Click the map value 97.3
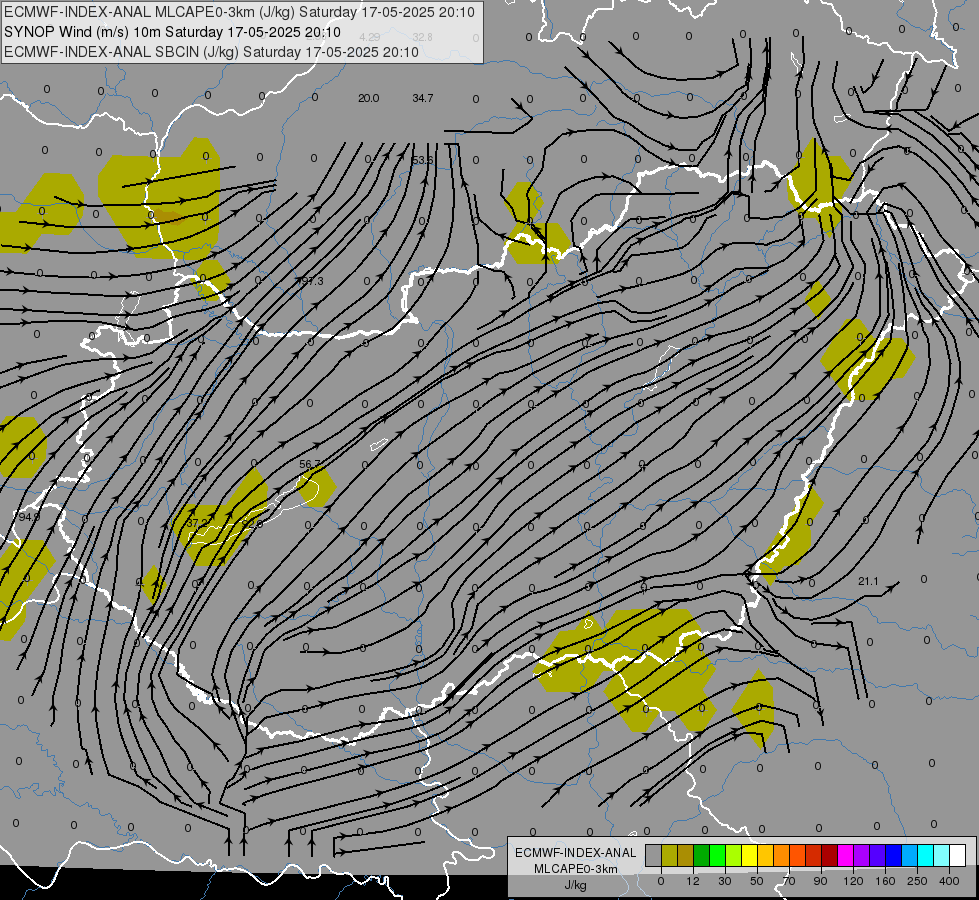The image size is (979, 900). click(x=312, y=281)
